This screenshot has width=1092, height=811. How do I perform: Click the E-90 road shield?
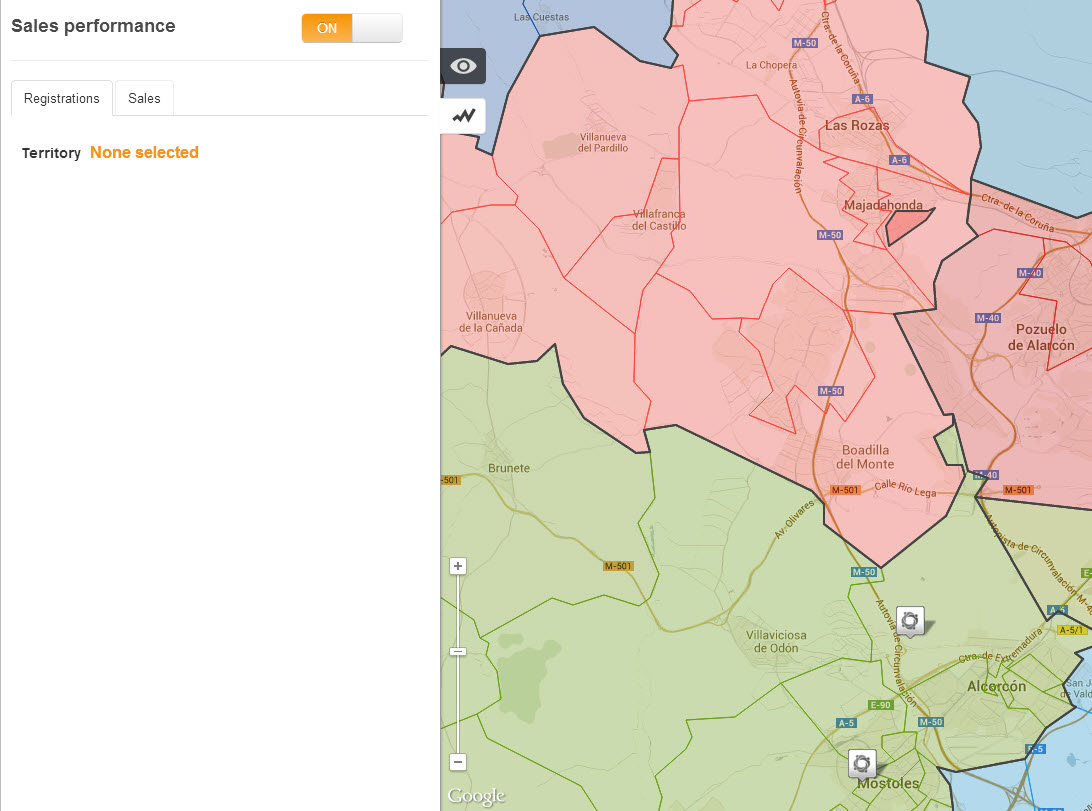point(880,705)
